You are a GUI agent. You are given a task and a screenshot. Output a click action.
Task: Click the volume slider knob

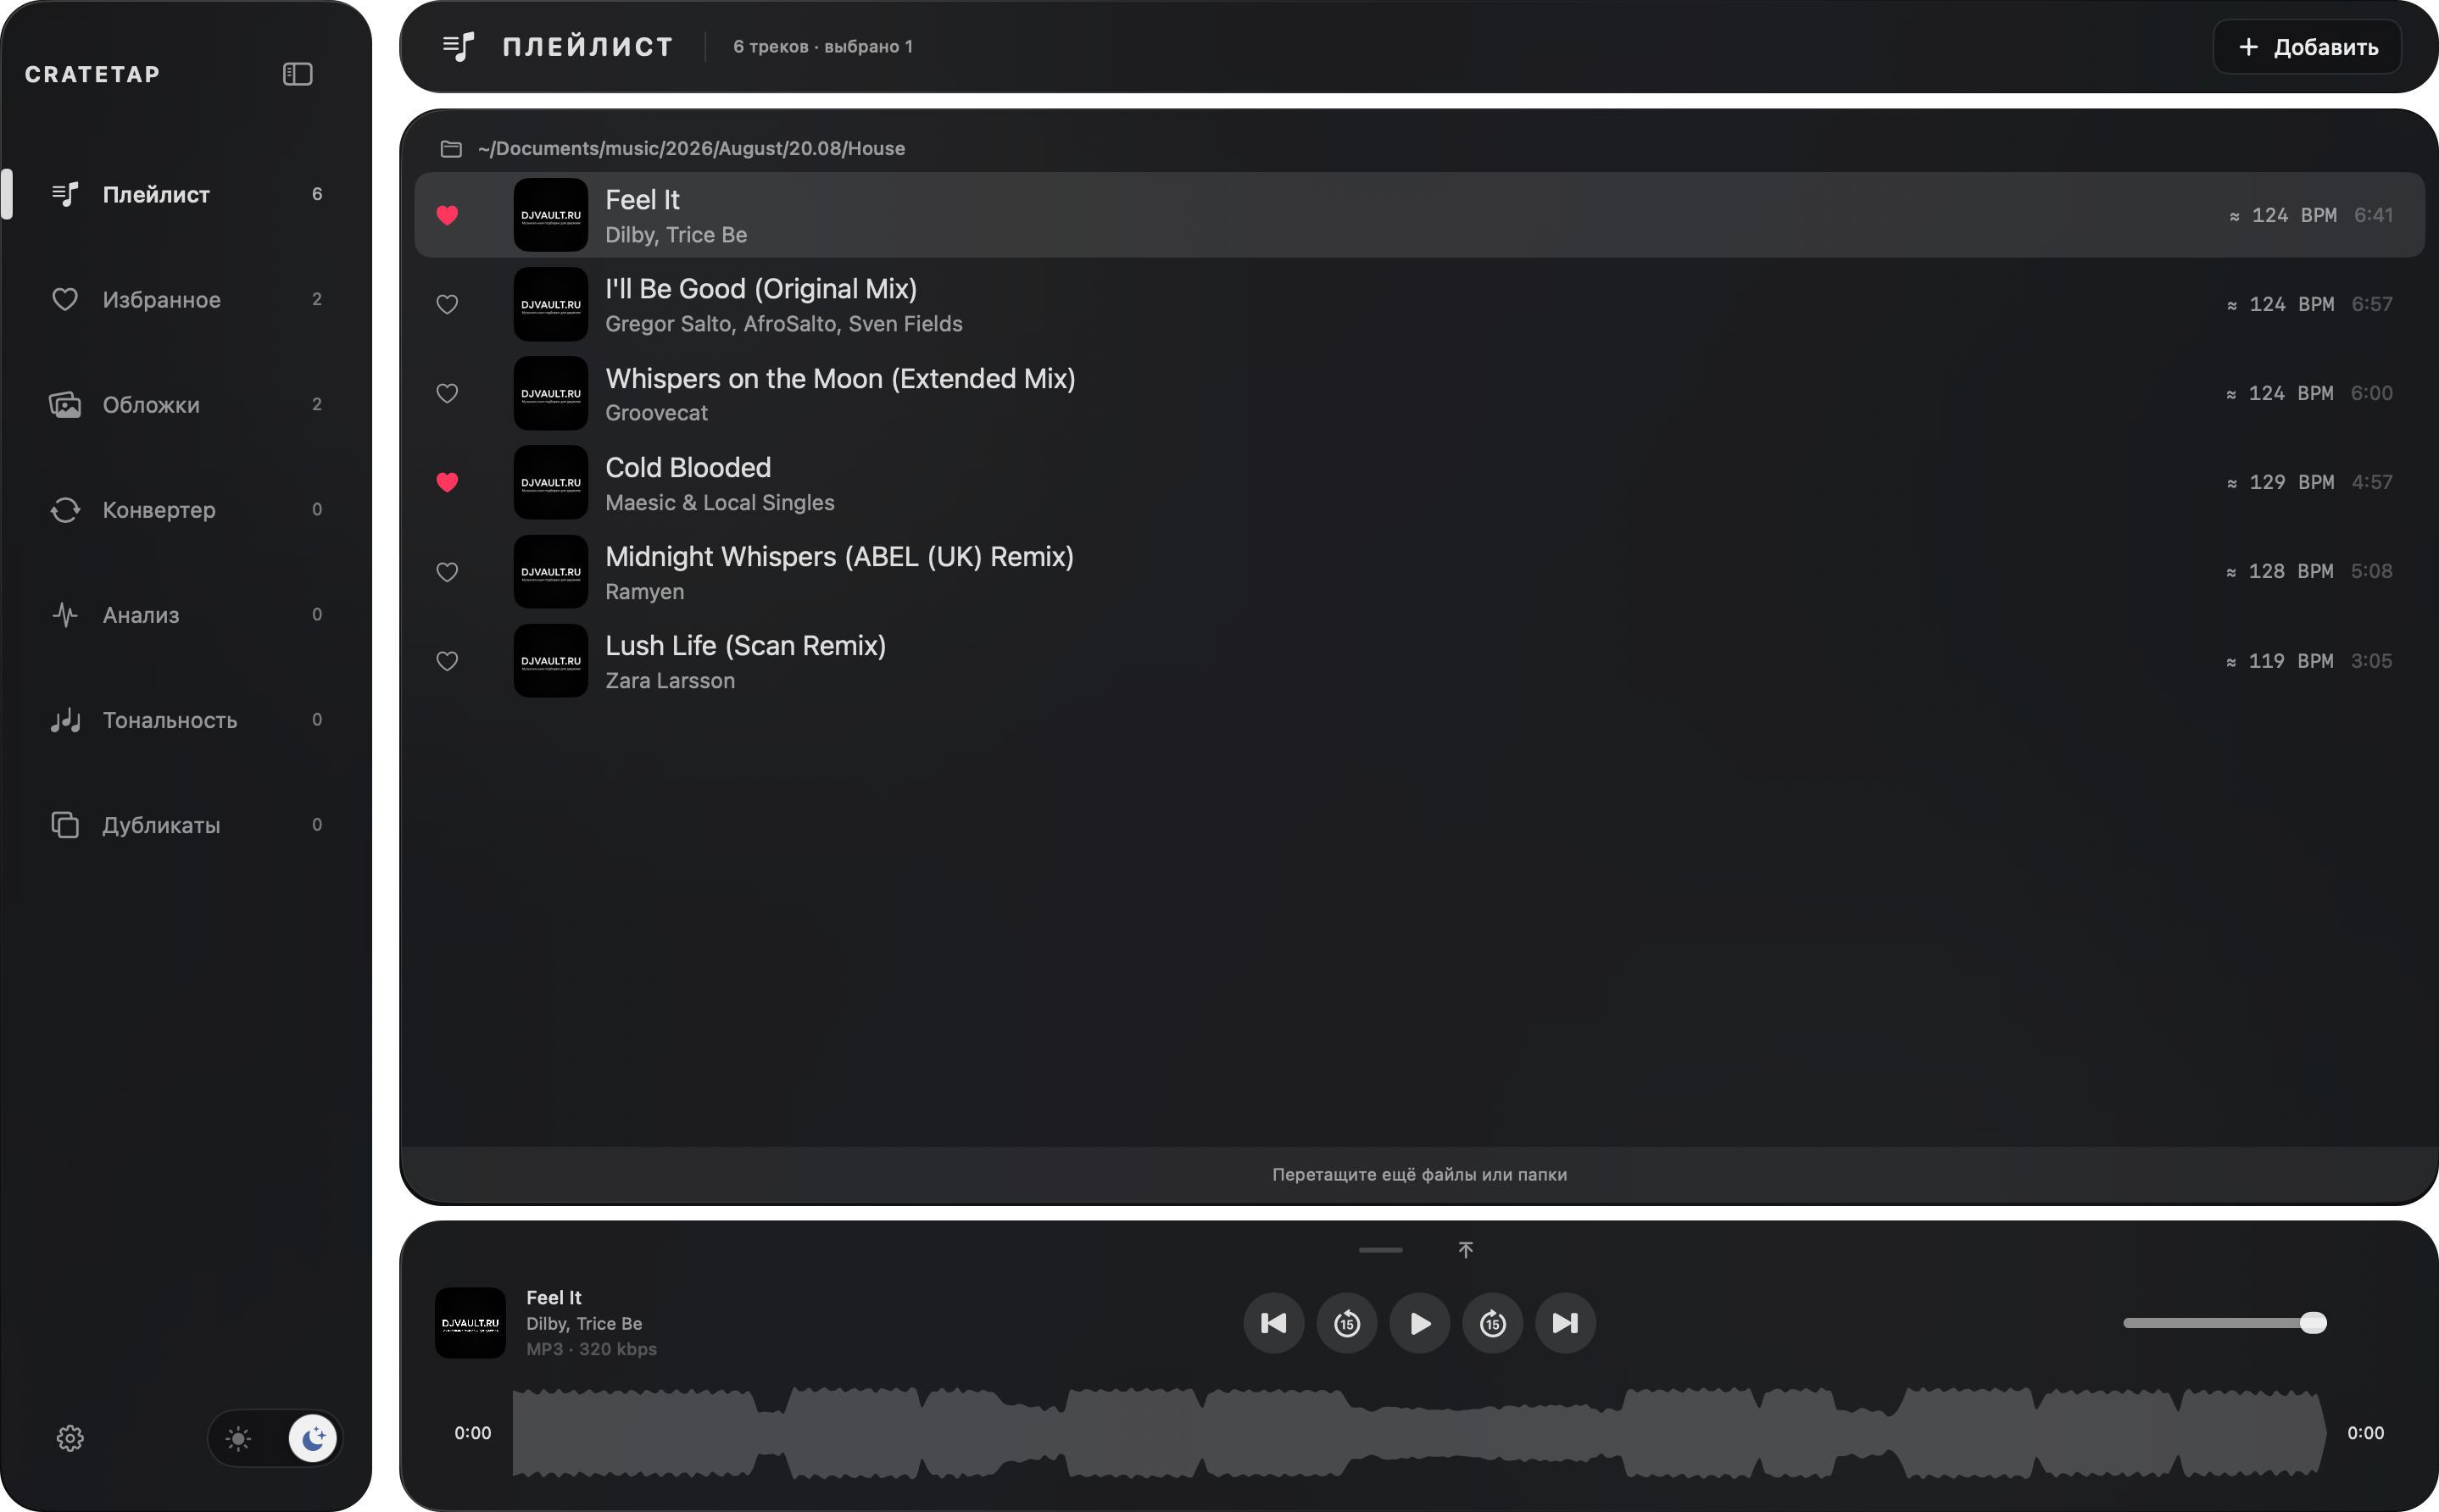point(2313,1323)
